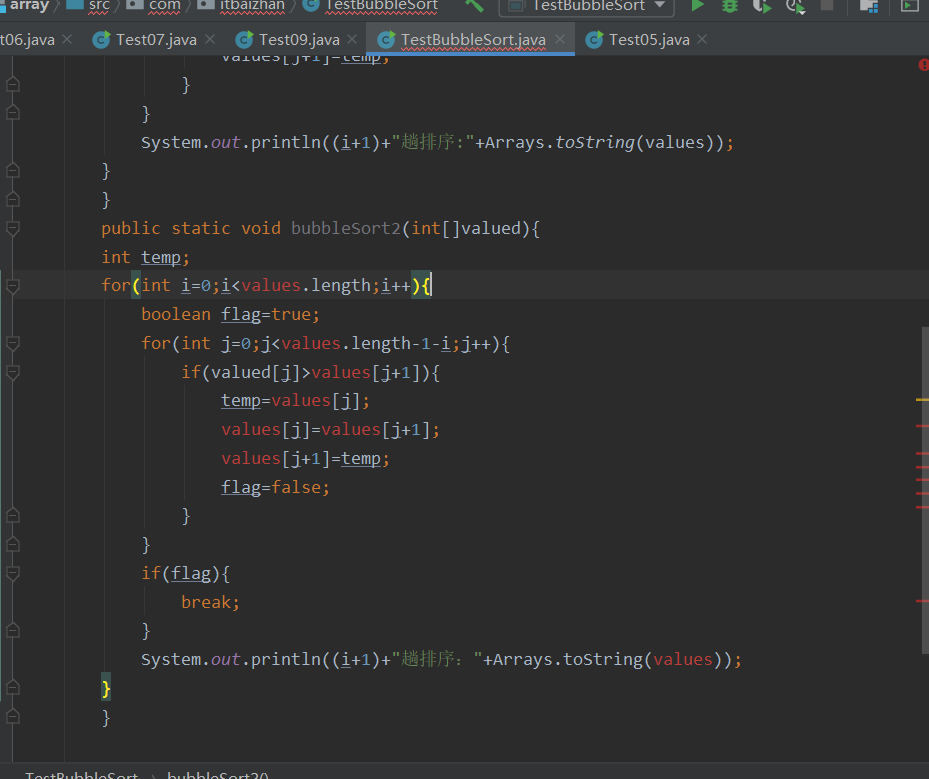The height and width of the screenshot is (779, 929).
Task: Click 'for(int j=0;' inner loop header
Action: [201, 344]
